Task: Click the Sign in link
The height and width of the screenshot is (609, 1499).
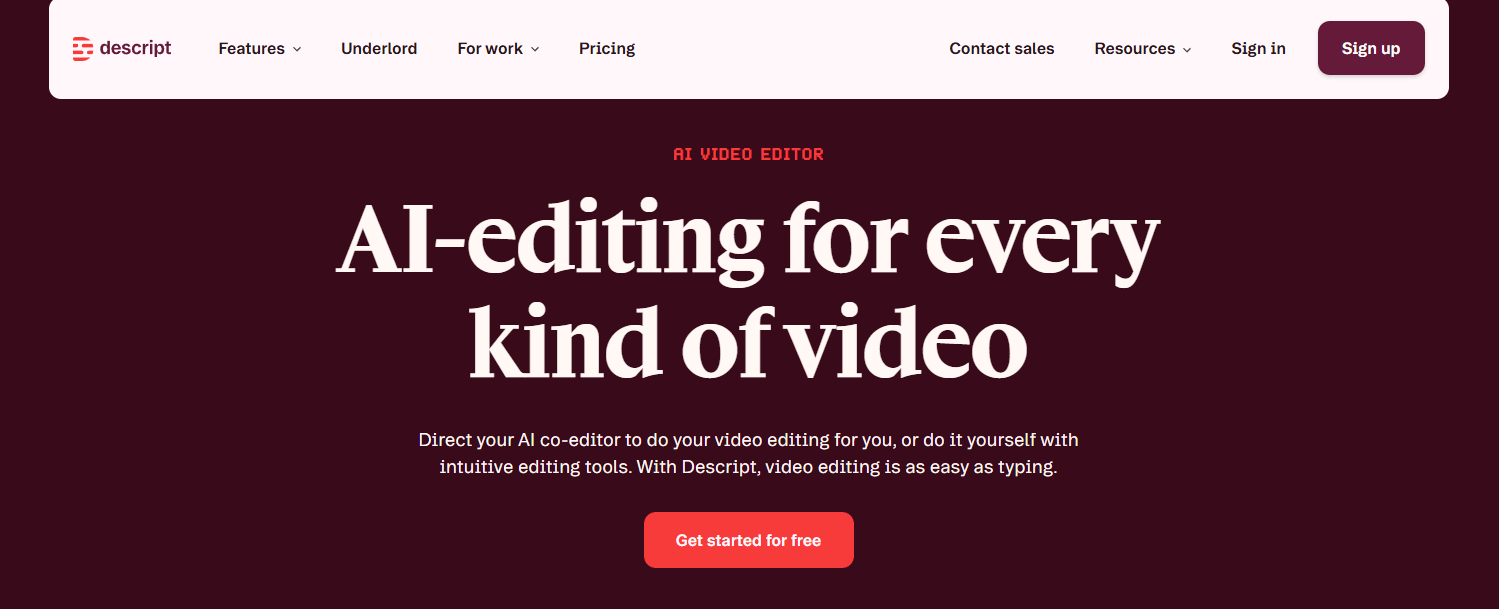Action: [x=1258, y=48]
